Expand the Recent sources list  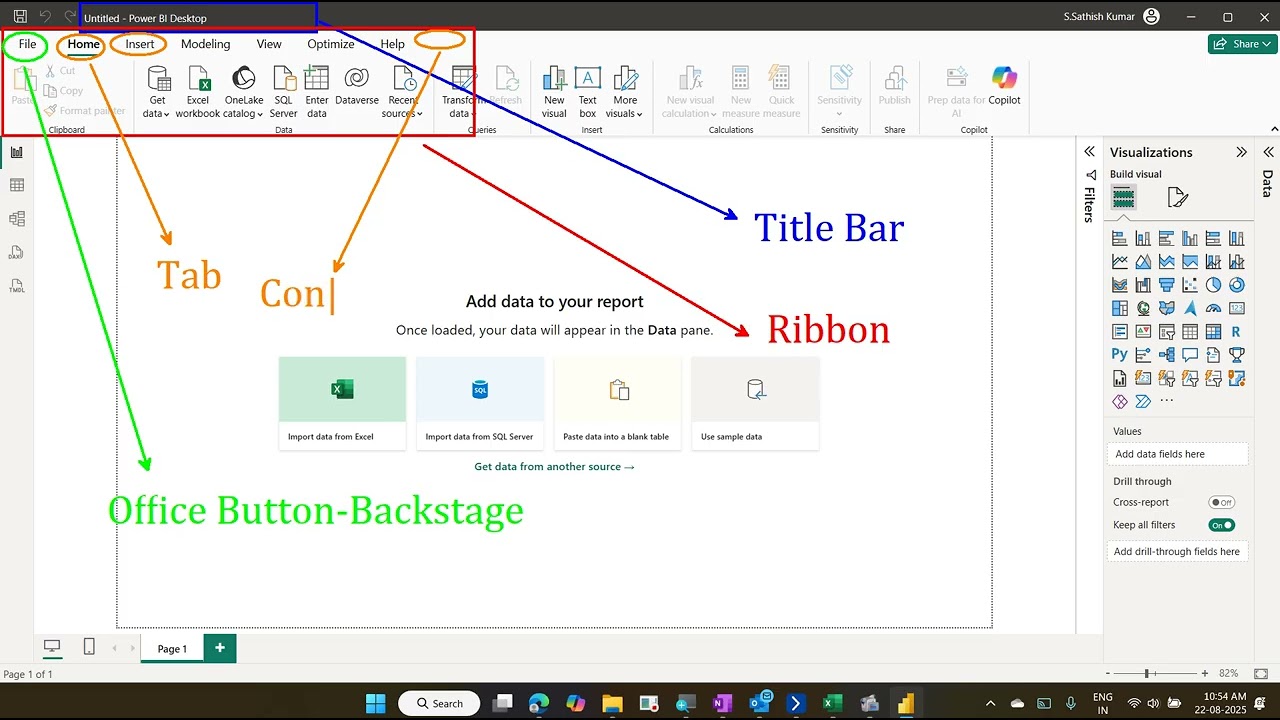(405, 92)
